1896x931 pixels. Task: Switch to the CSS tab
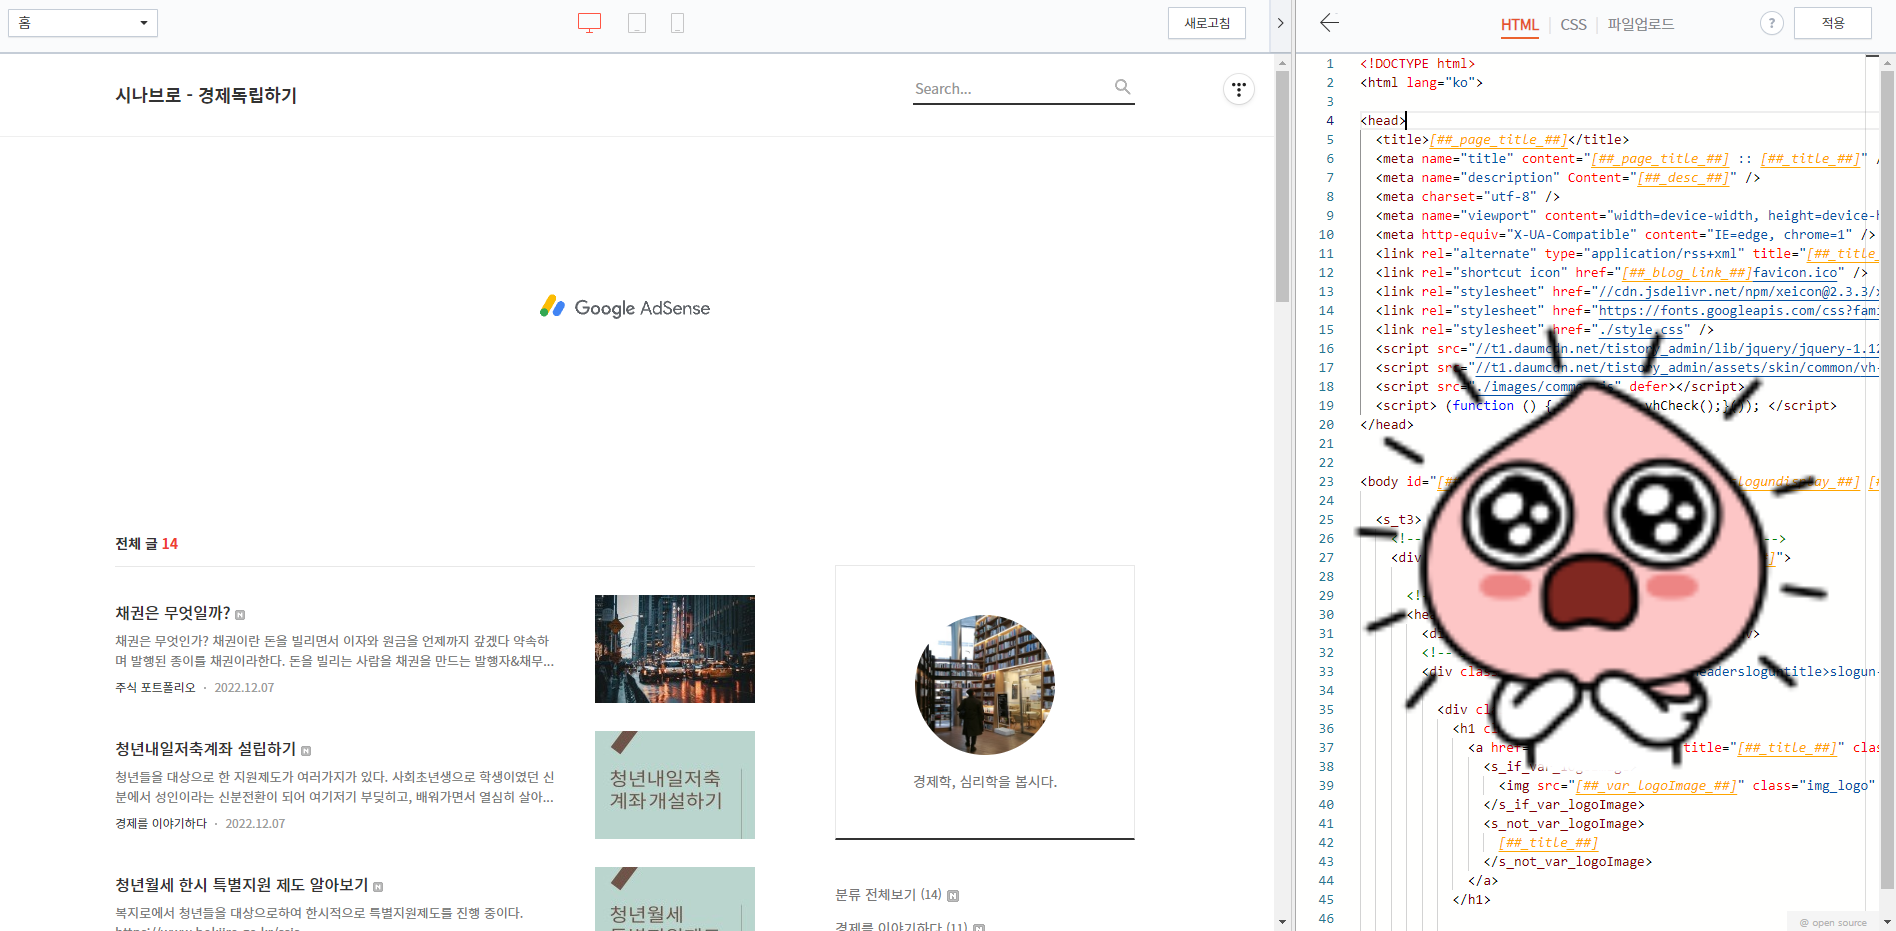[x=1573, y=25]
